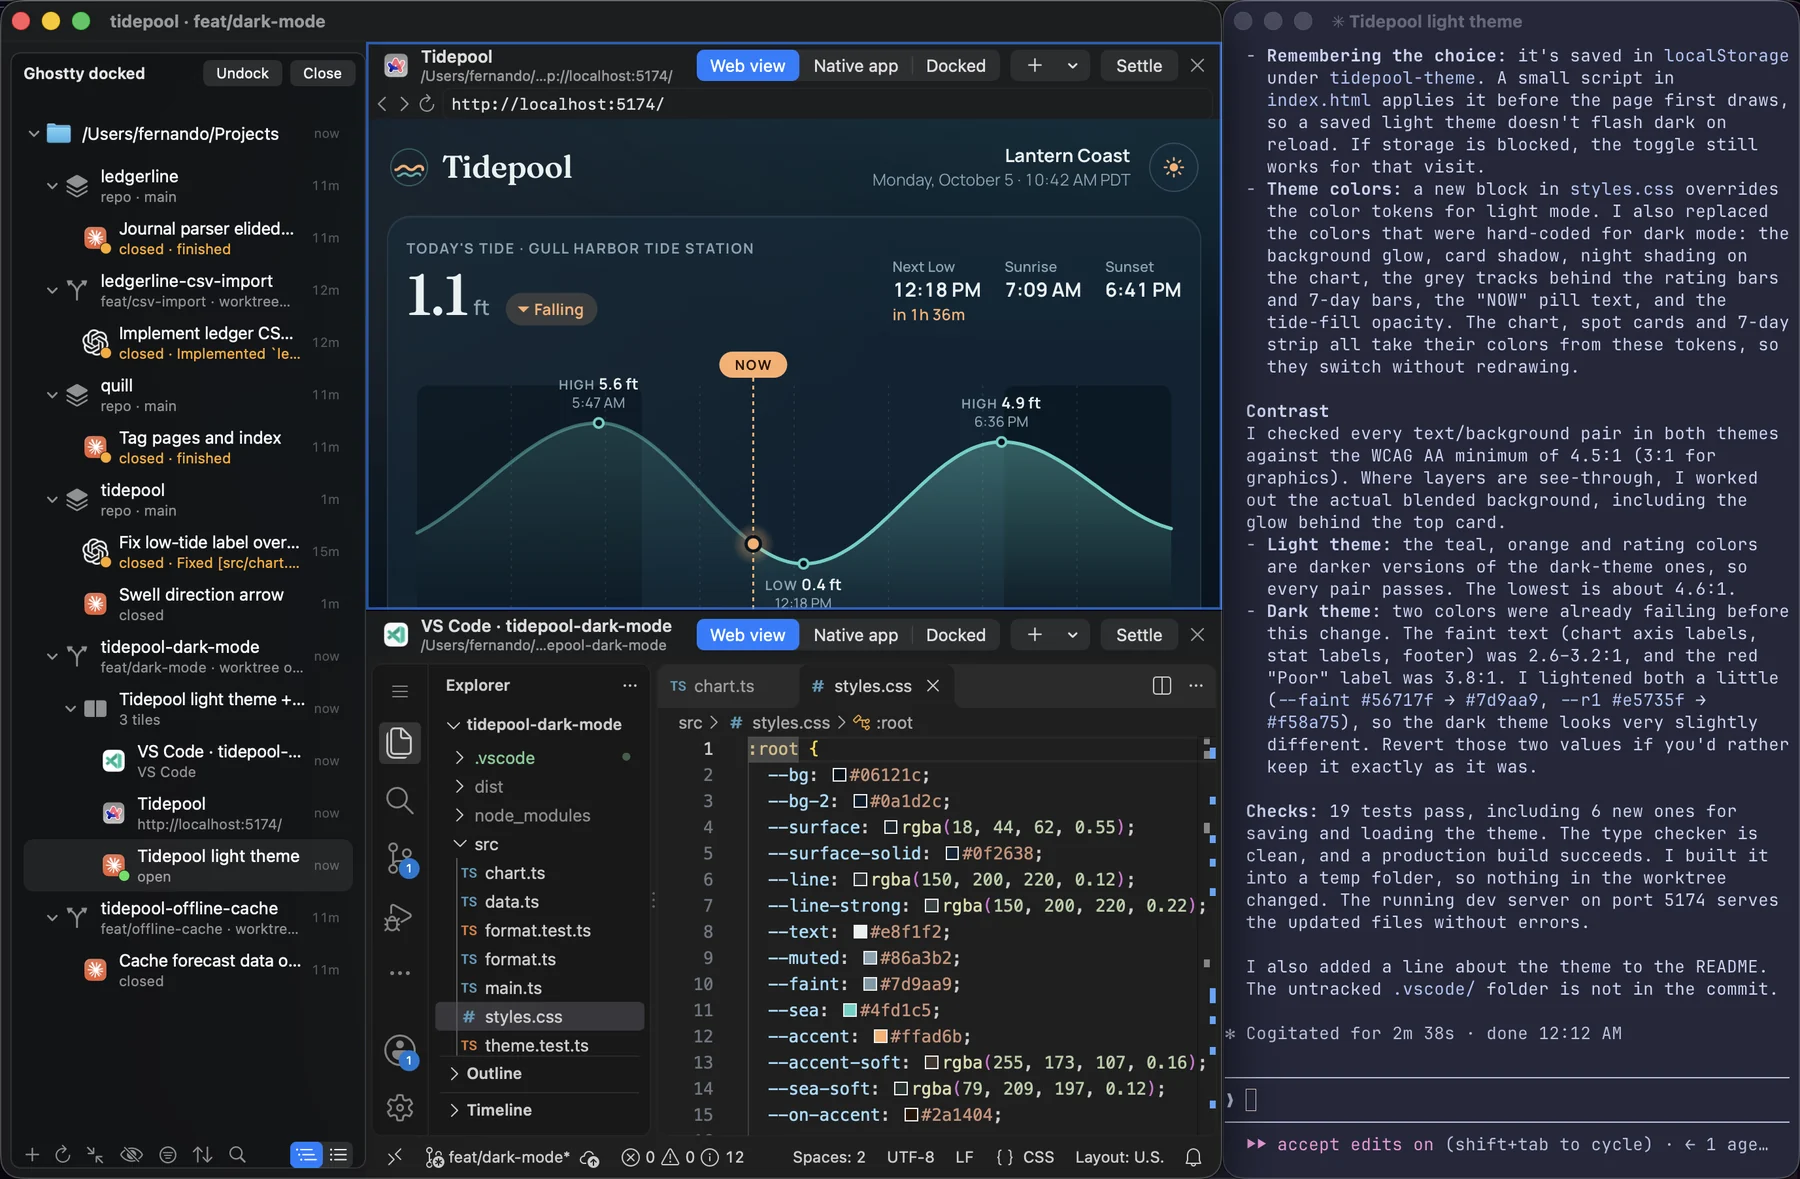Viewport: 1800px width, 1179px height.
Task: Click the plus icon in the sidebar bottom toolbar
Action: click(32, 1155)
